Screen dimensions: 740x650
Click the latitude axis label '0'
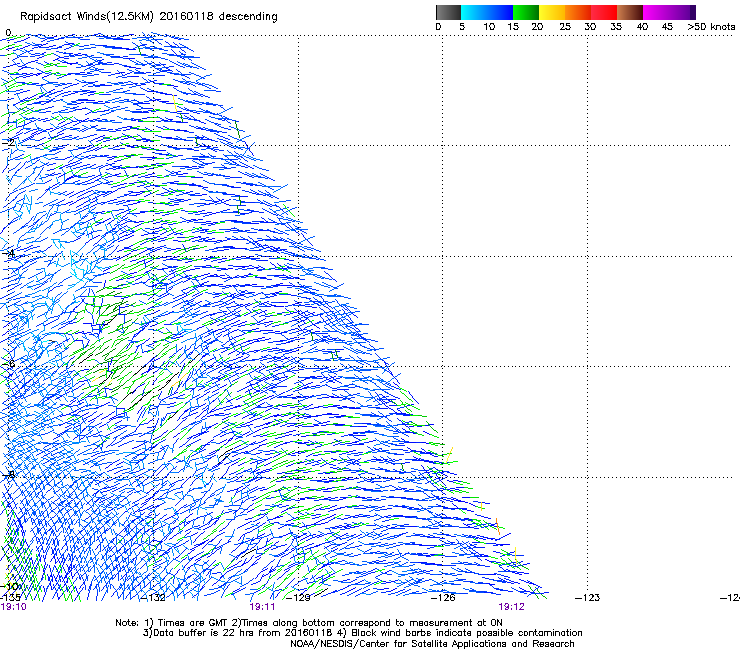(x=8, y=33)
